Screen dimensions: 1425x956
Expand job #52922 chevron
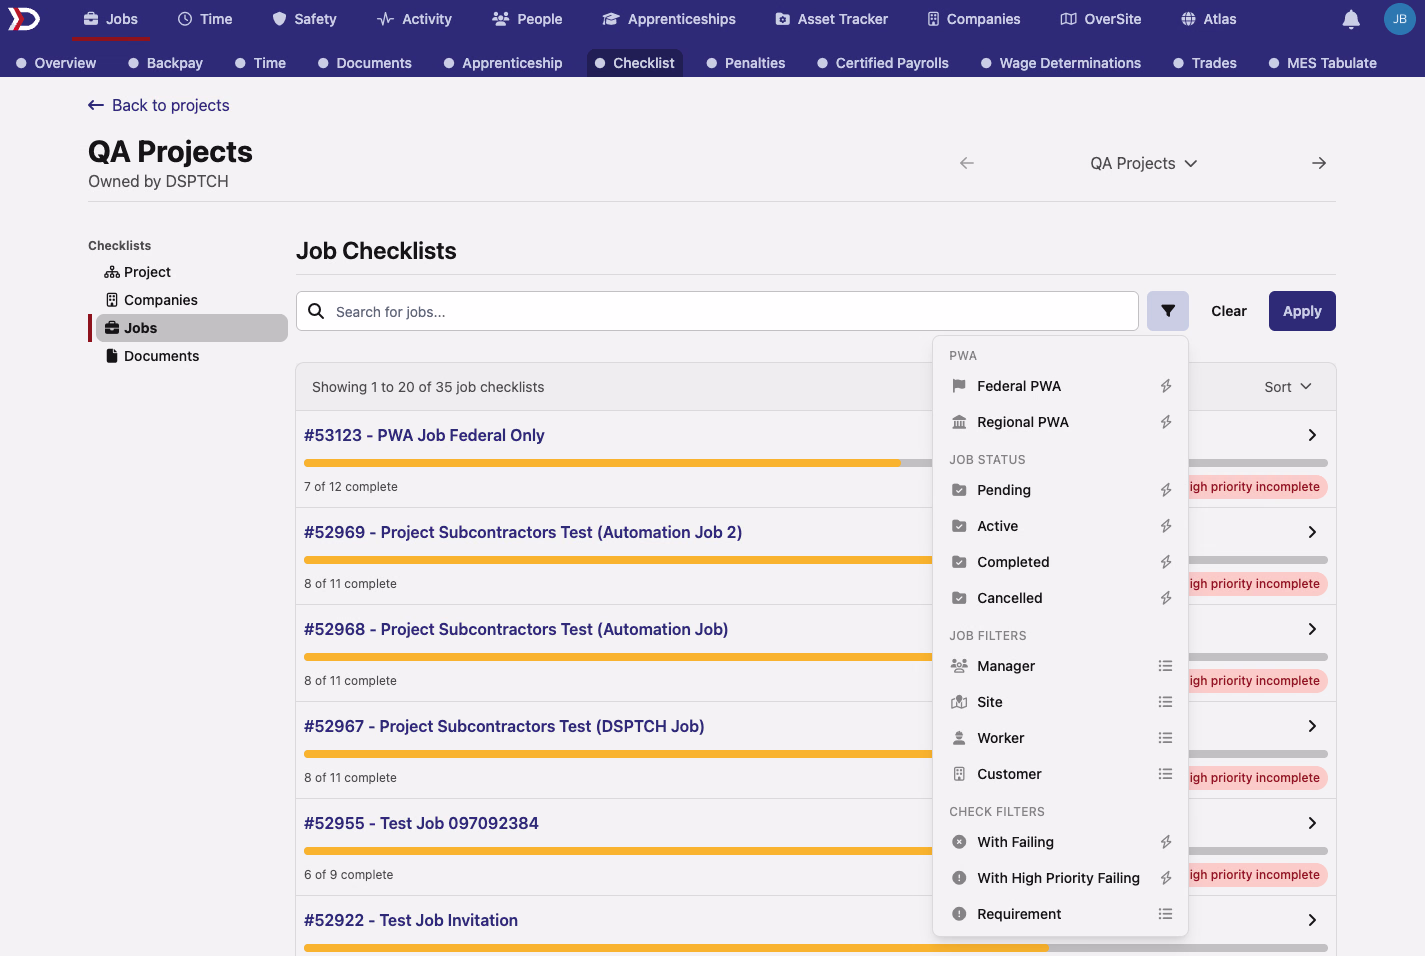1312,920
